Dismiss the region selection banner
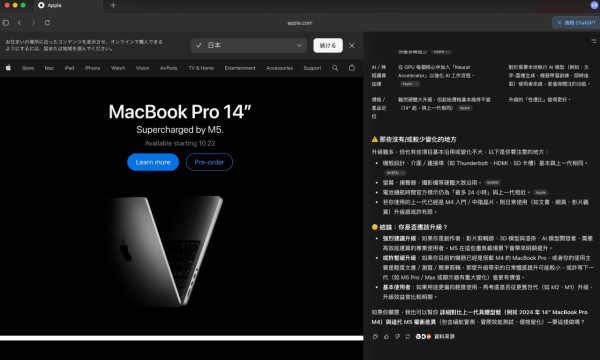The width and height of the screenshot is (600, 360). [x=352, y=46]
